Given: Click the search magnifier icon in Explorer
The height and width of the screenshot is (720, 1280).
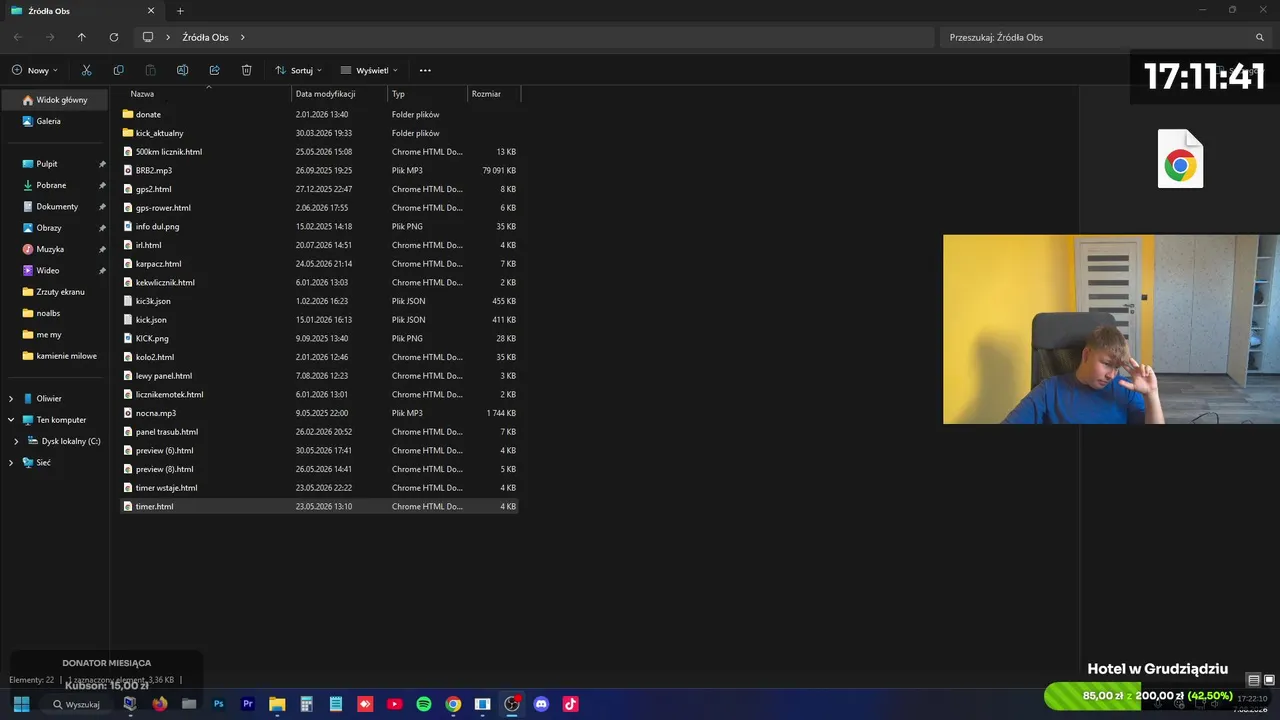Looking at the screenshot, I should (x=1260, y=37).
